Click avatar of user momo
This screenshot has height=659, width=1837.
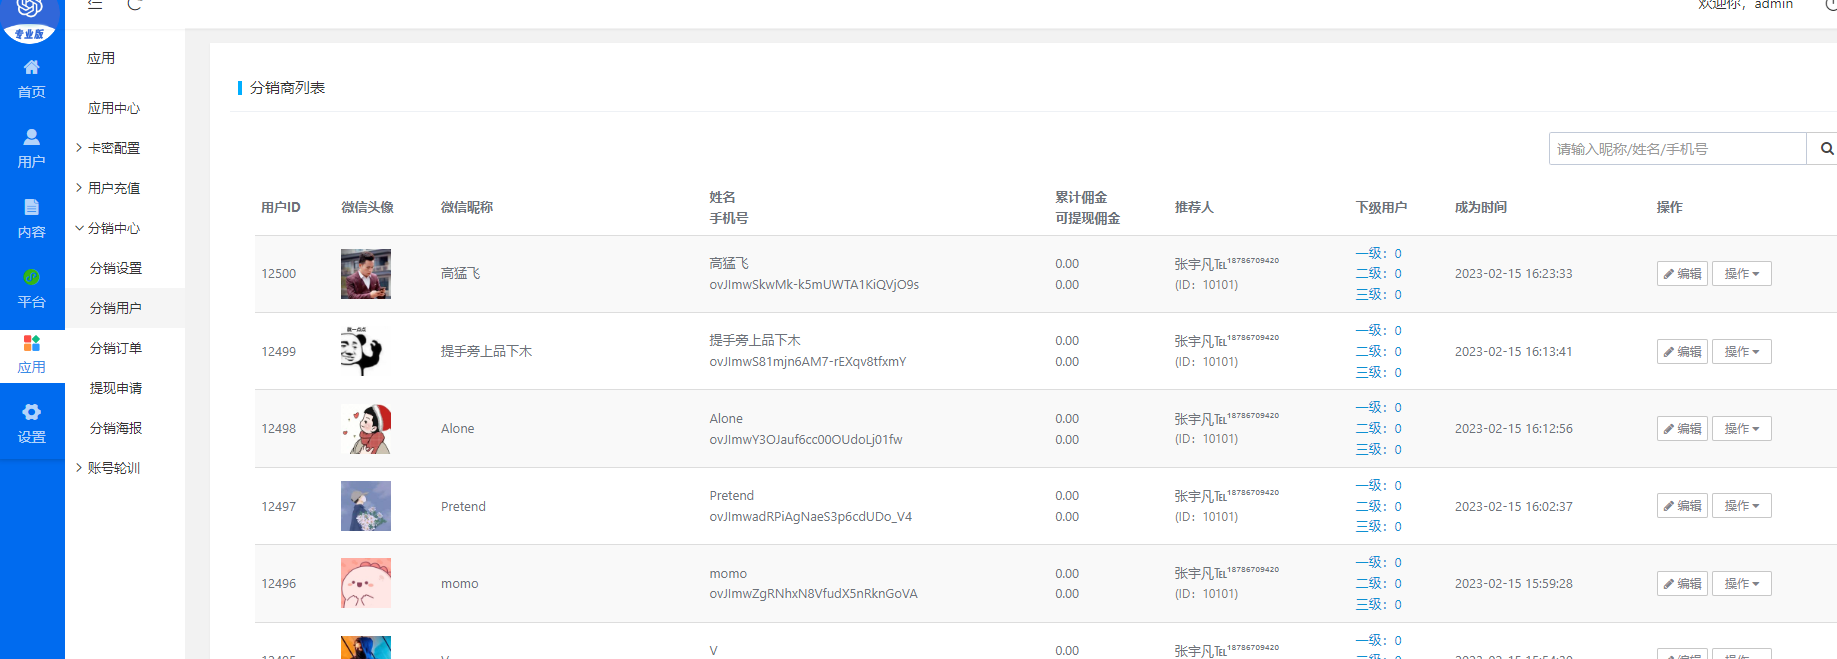click(366, 583)
